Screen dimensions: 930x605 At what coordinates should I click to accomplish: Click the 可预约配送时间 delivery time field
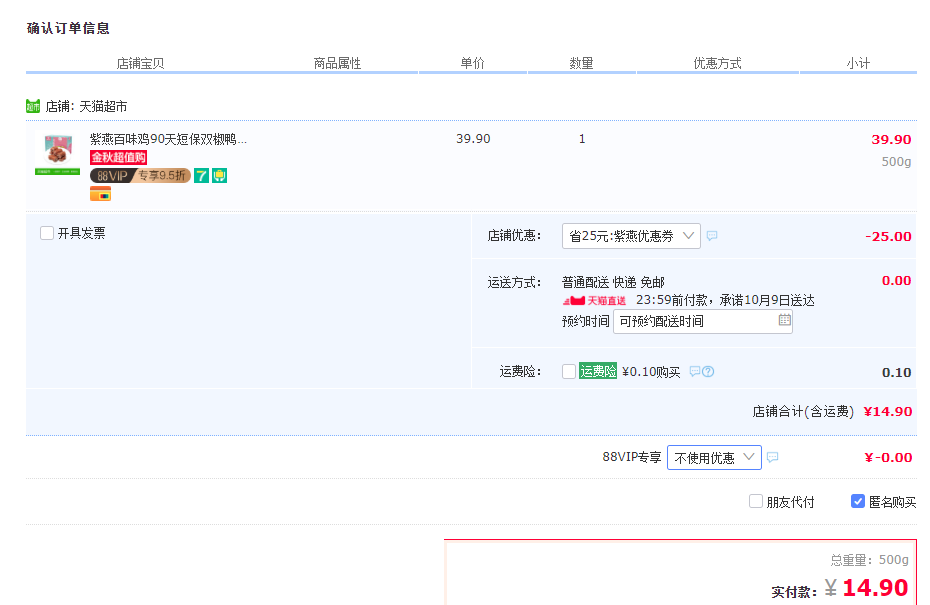(x=703, y=321)
